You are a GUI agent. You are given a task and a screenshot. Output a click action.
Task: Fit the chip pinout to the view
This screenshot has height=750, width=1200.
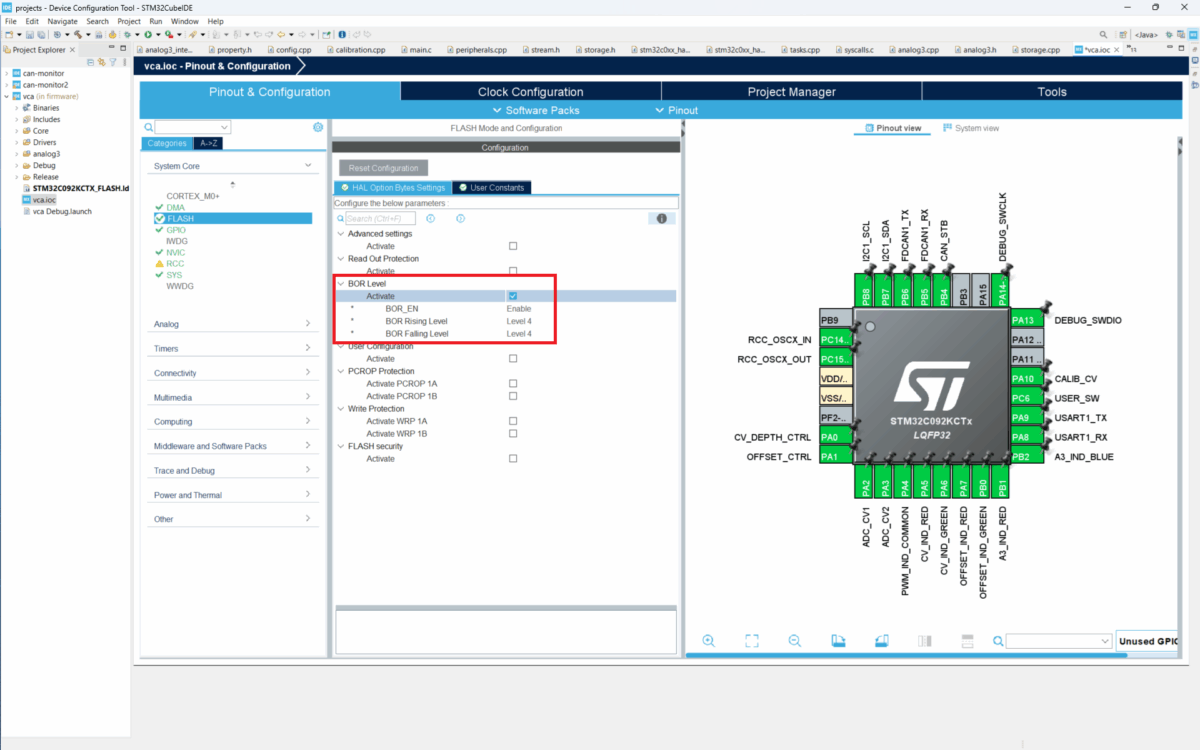tap(752, 641)
